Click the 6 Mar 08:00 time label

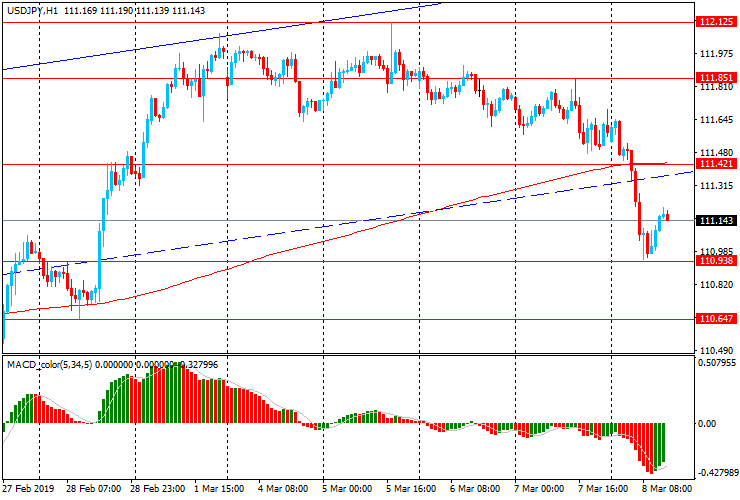coord(475,489)
